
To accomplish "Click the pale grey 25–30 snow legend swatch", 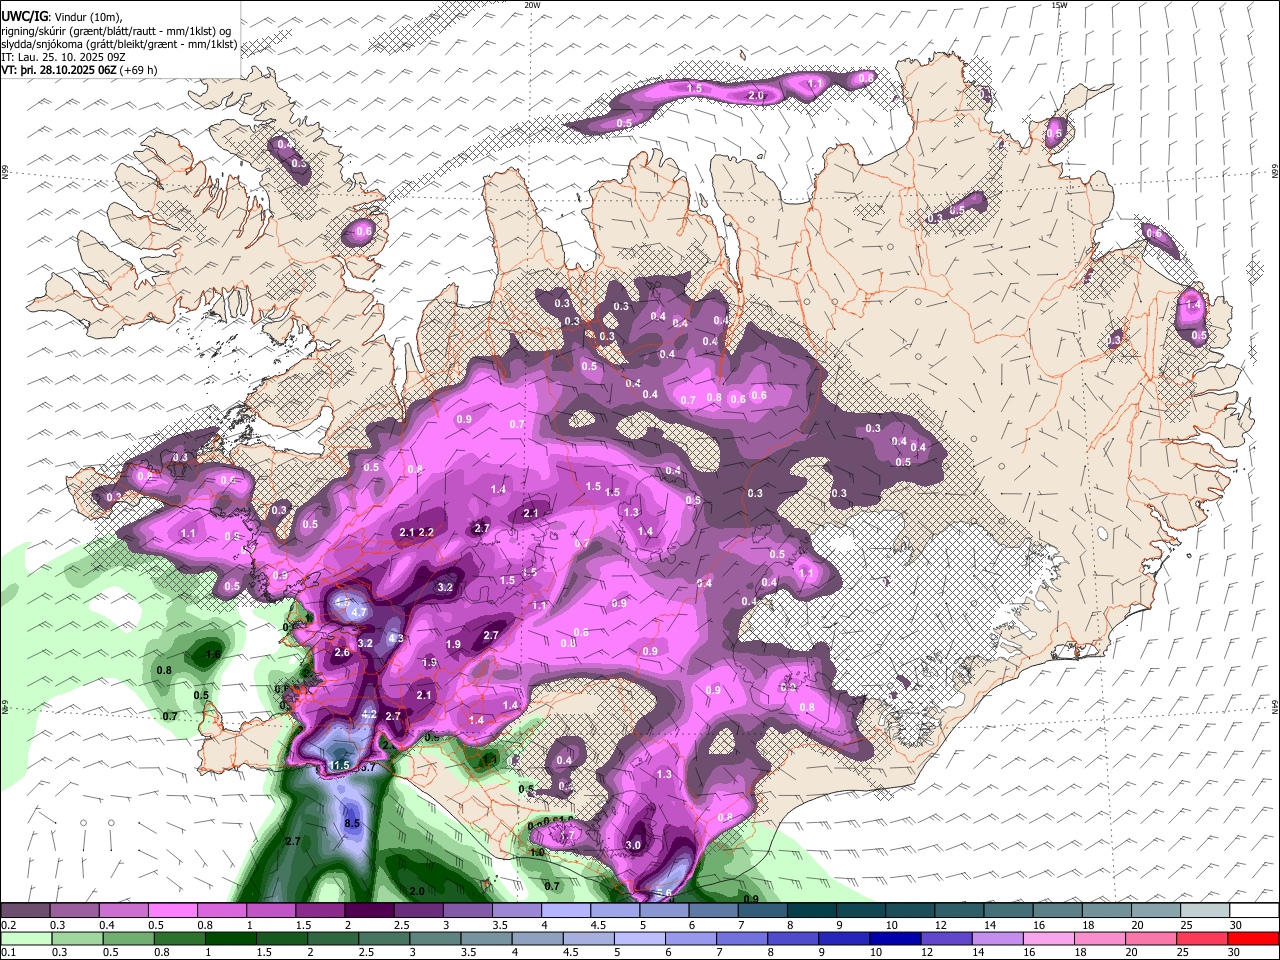I will pos(1204,910).
